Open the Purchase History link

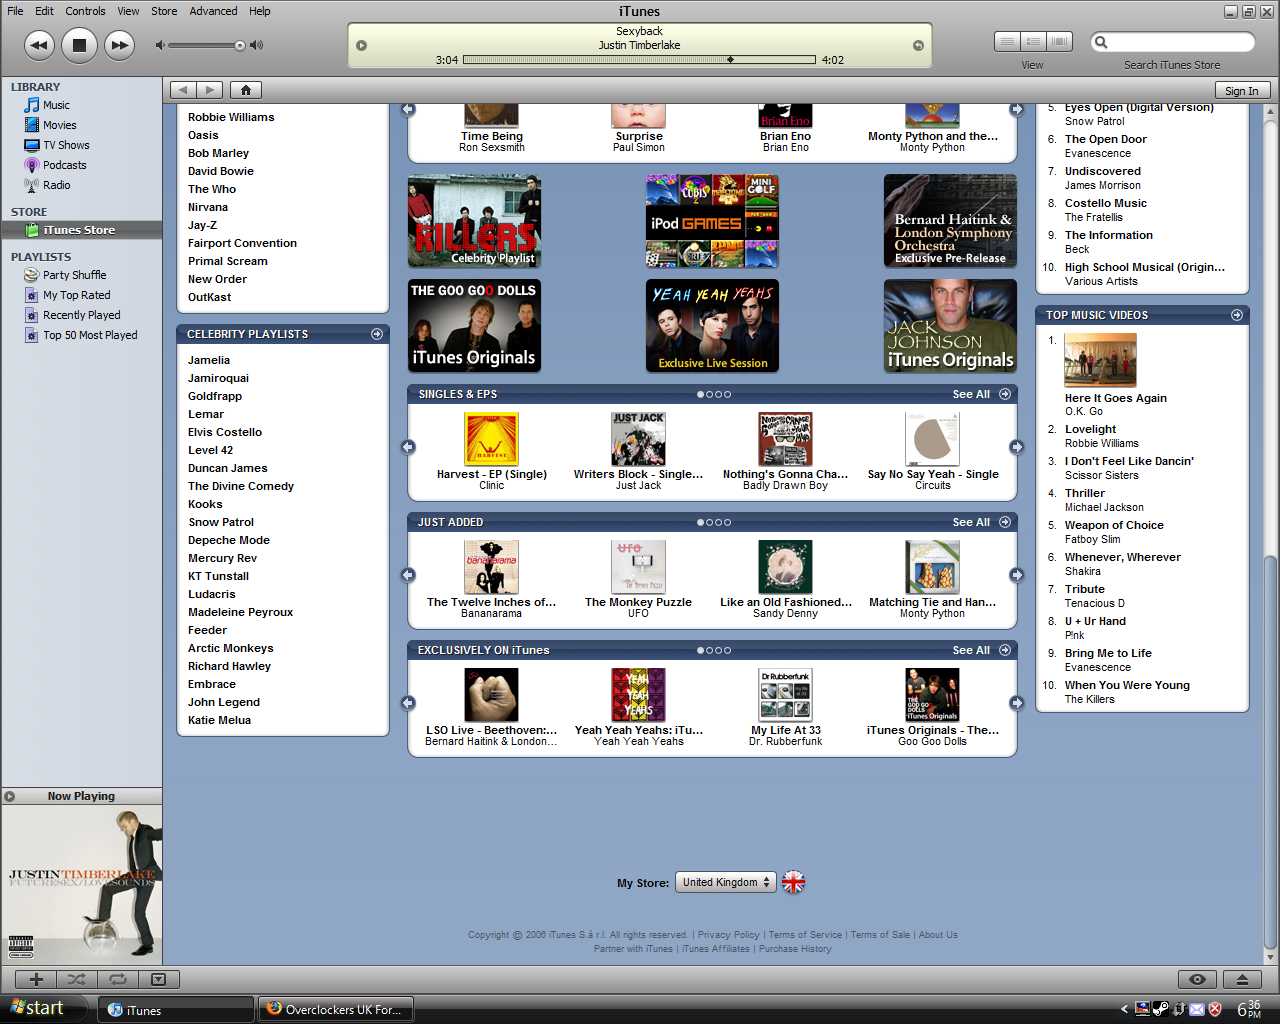click(795, 949)
